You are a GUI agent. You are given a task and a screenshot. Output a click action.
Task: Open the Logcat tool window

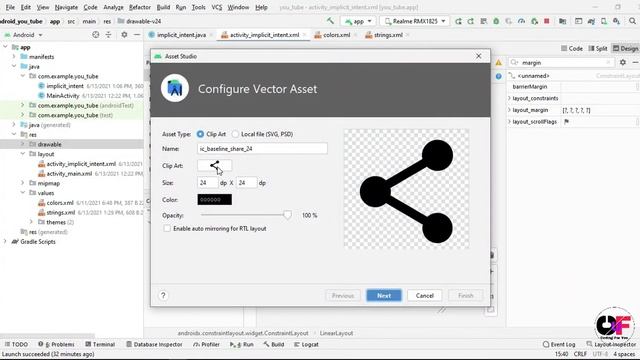click(306, 344)
